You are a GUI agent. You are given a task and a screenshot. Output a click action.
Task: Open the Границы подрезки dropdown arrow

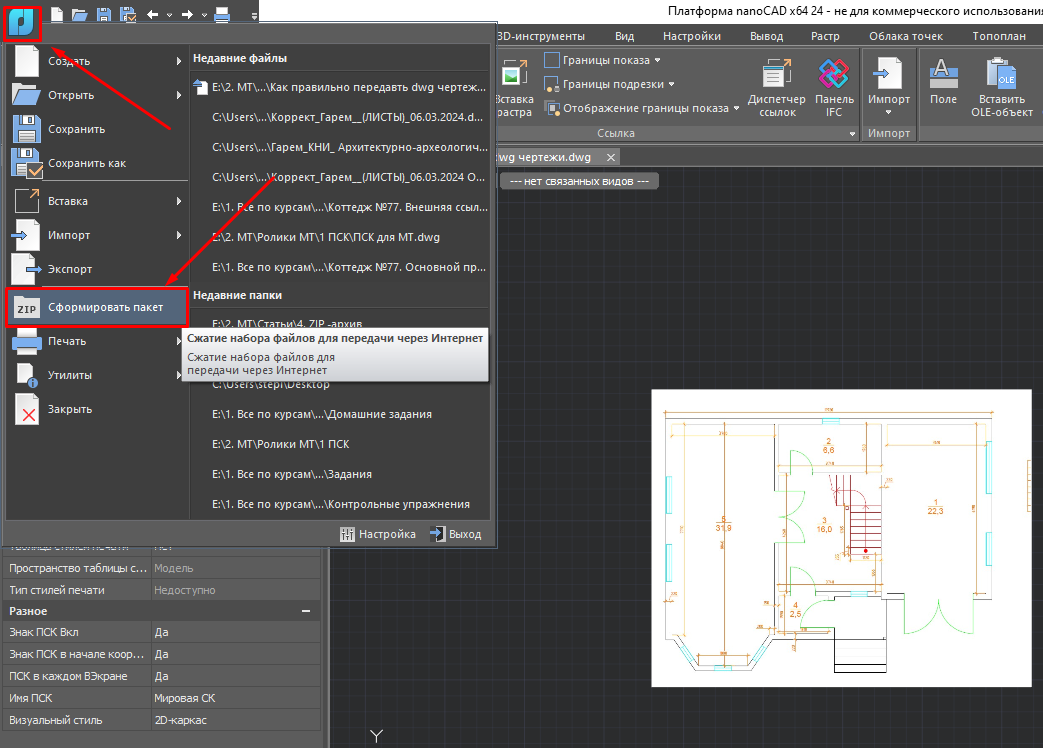pyautogui.click(x=671, y=84)
